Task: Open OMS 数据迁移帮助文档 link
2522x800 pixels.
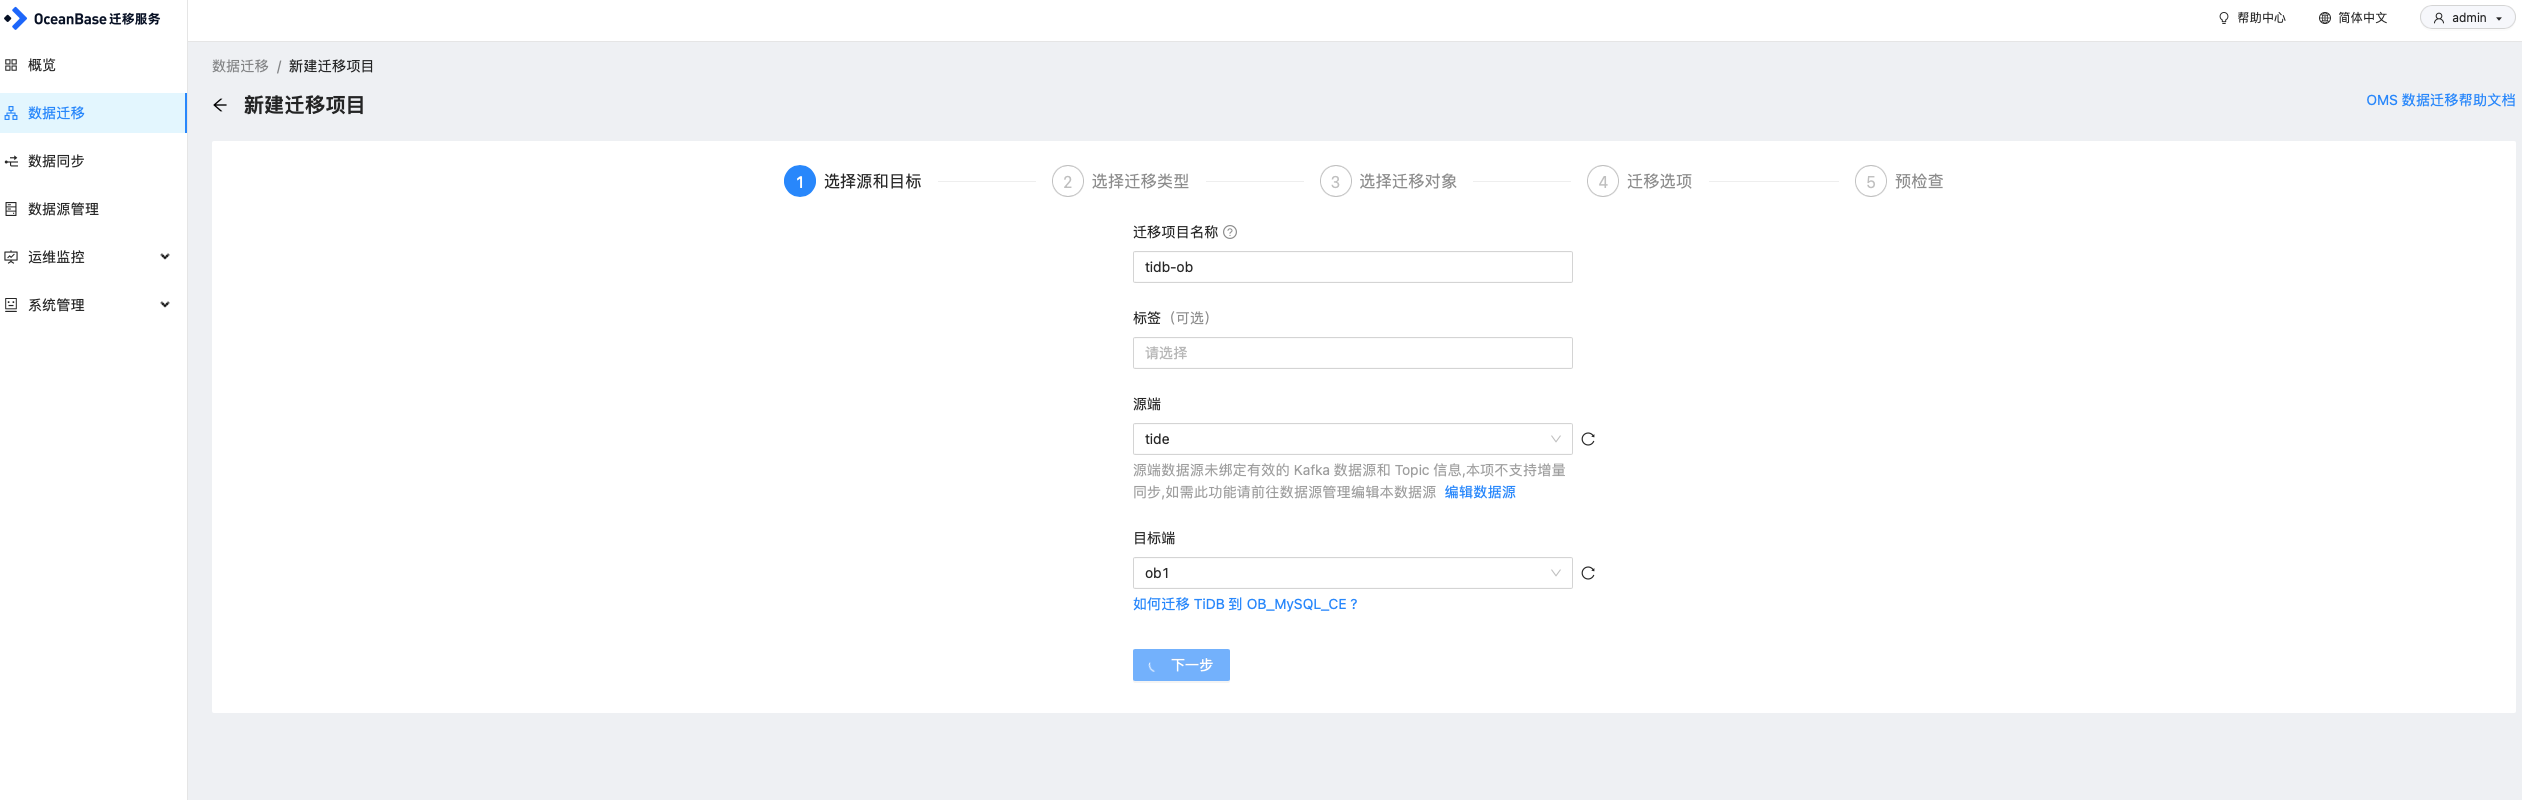Action: pyautogui.click(x=2440, y=100)
